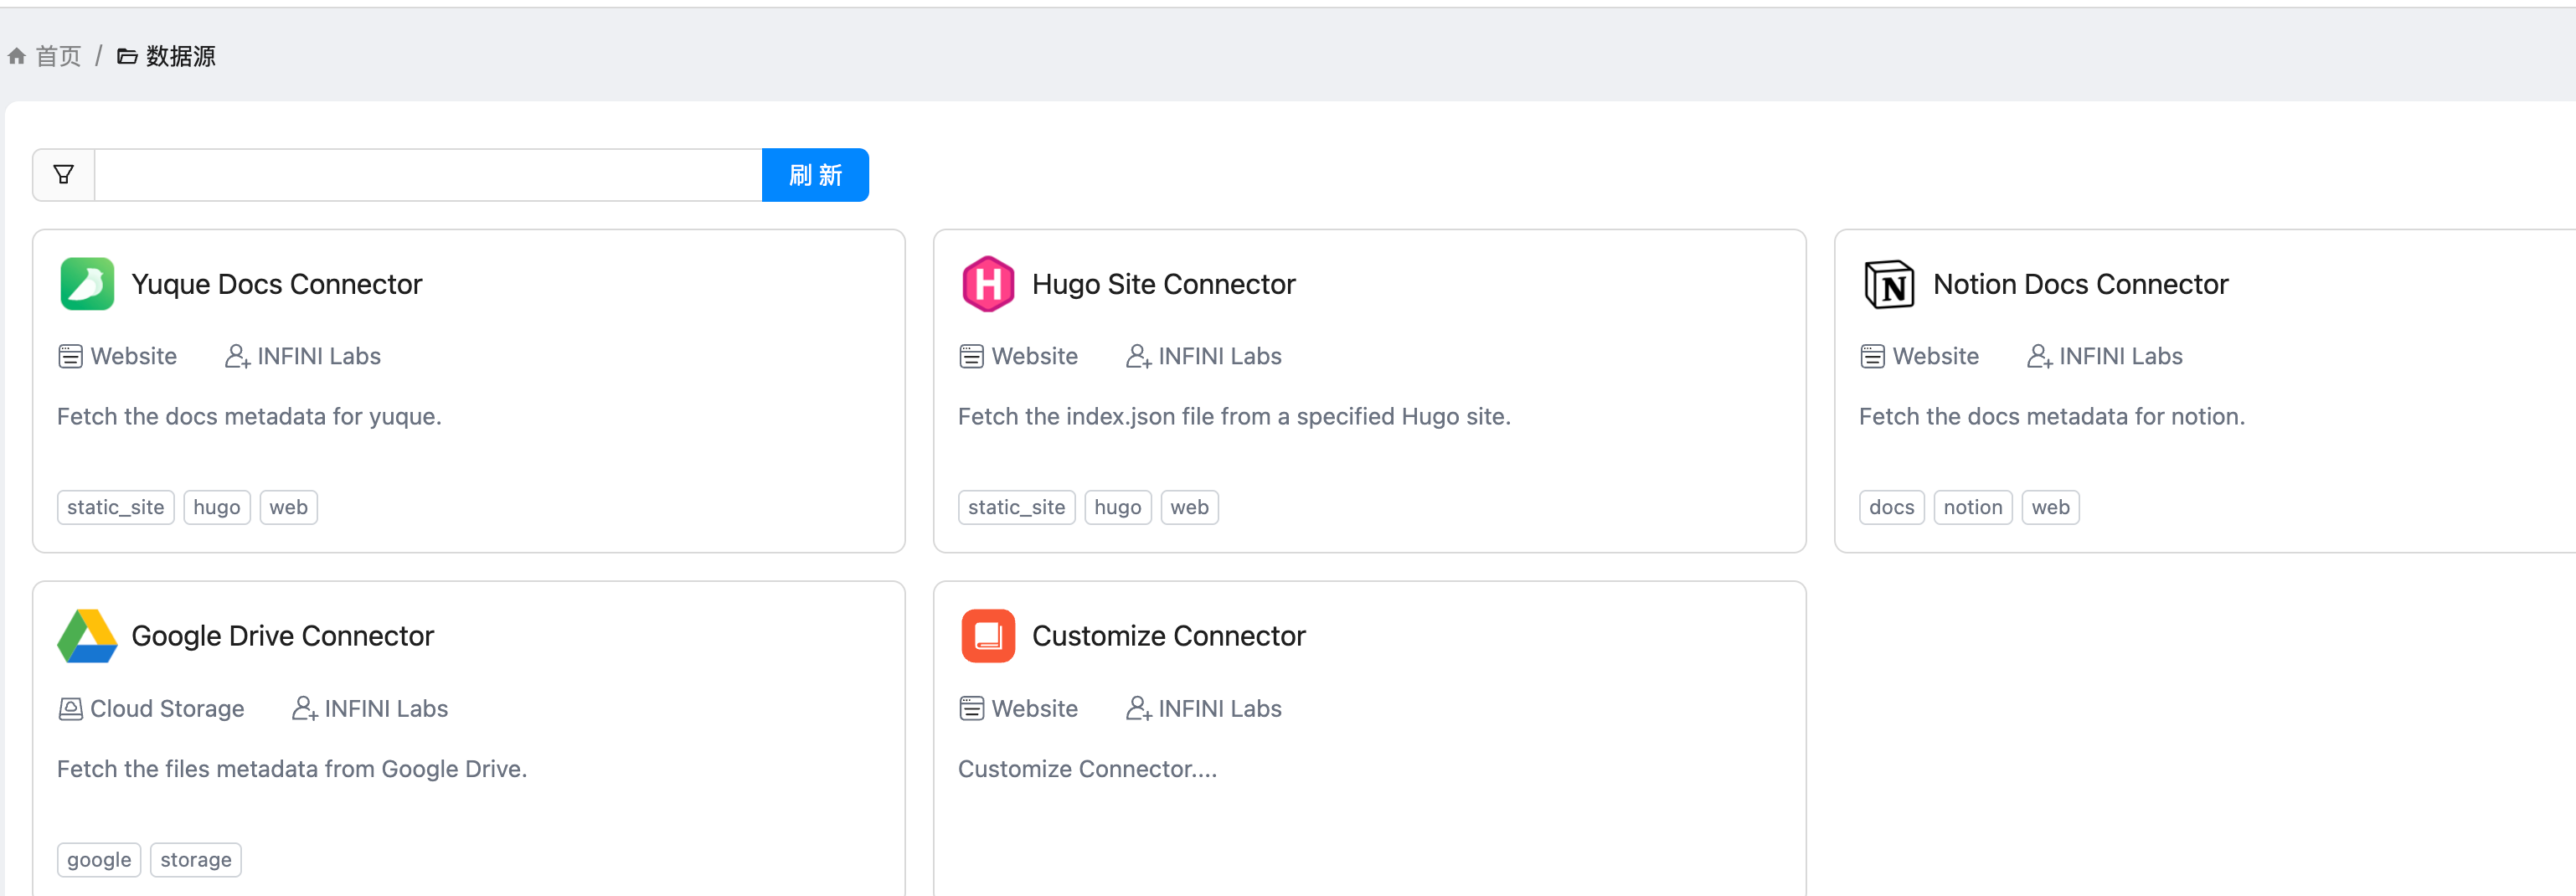Viewport: 2576px width, 896px height.
Task: Select the 数据源 breadcrumb label
Action: coord(181,56)
